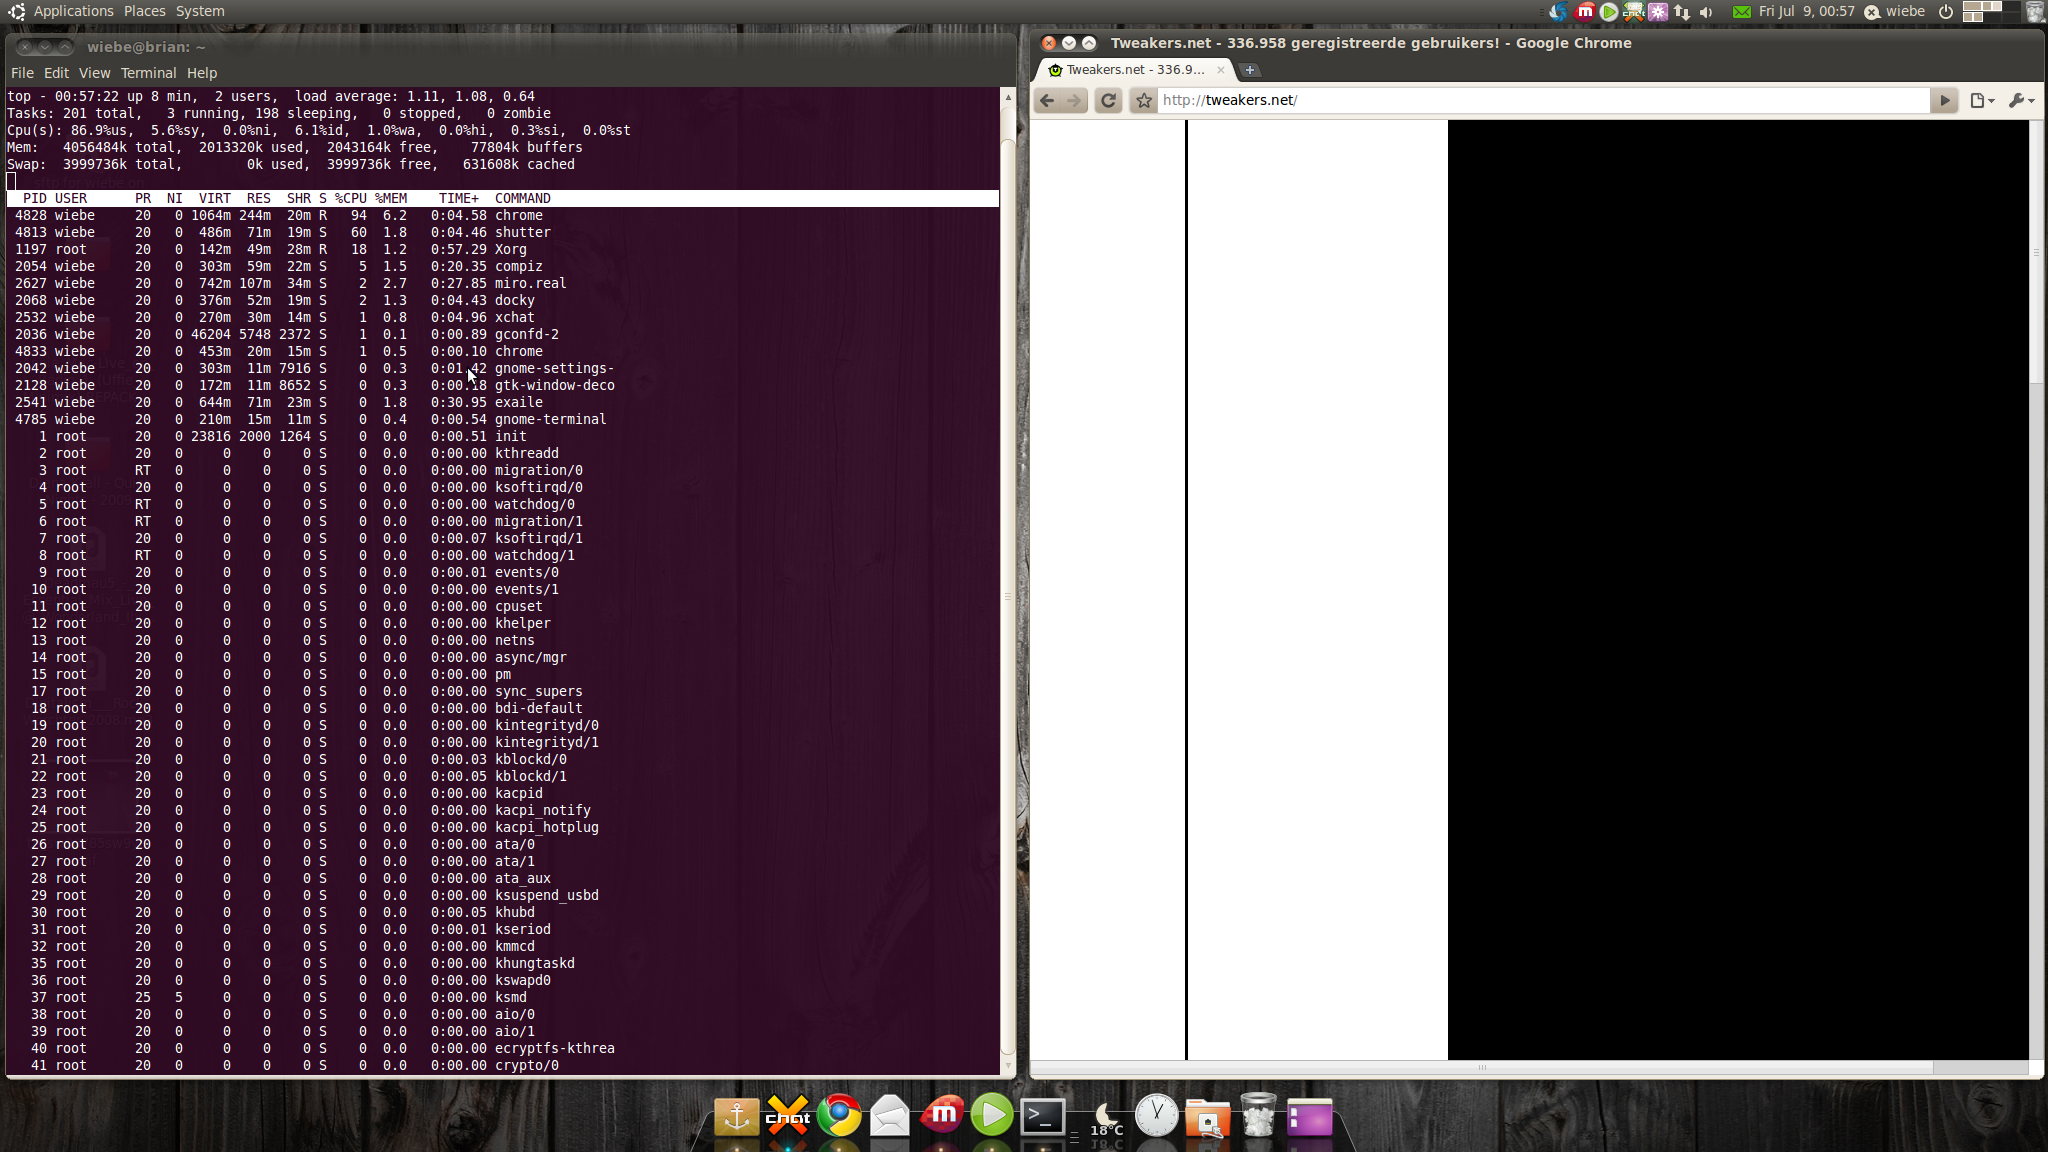
Task: Open Chrome's page menu dropdown
Action: tap(1981, 100)
